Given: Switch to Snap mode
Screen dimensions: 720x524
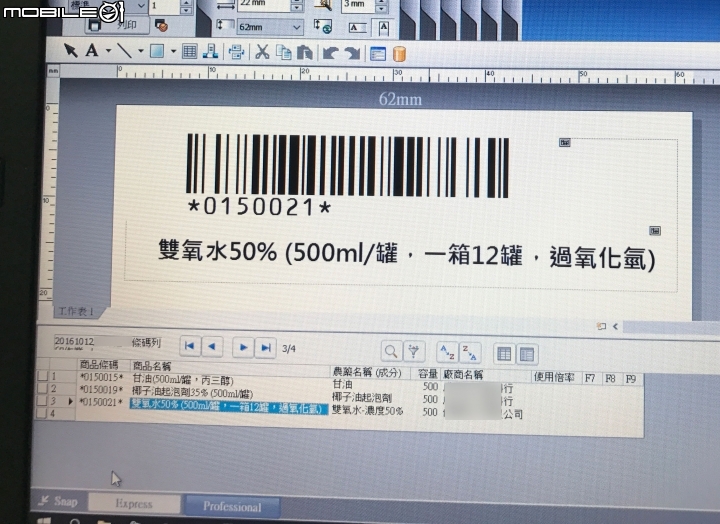Looking at the screenshot, I should 59,501.
